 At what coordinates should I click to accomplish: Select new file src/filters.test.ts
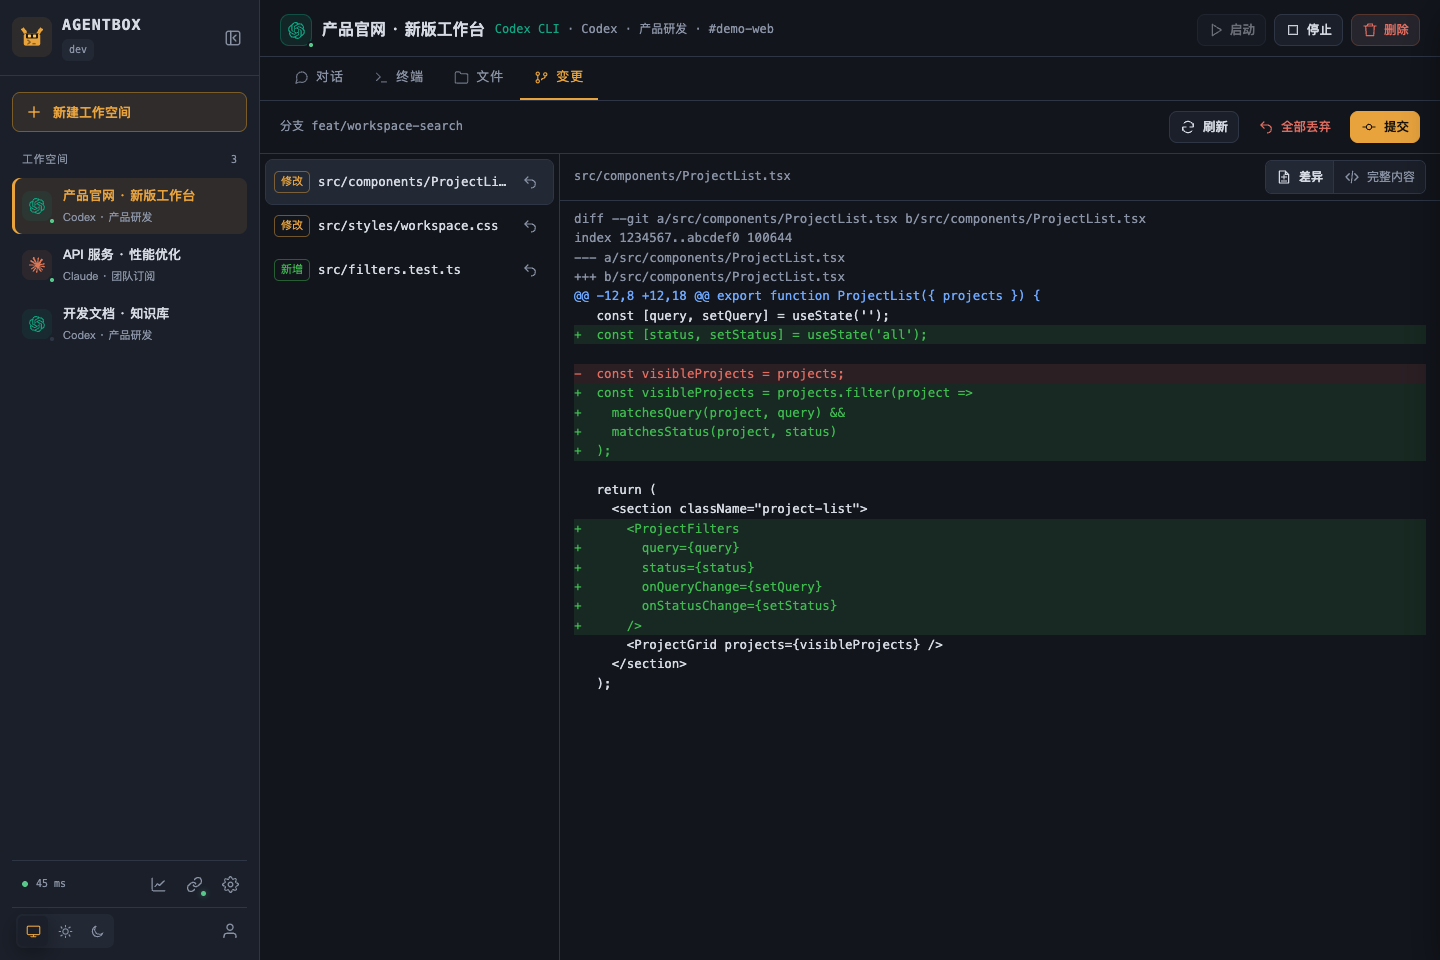(409, 270)
